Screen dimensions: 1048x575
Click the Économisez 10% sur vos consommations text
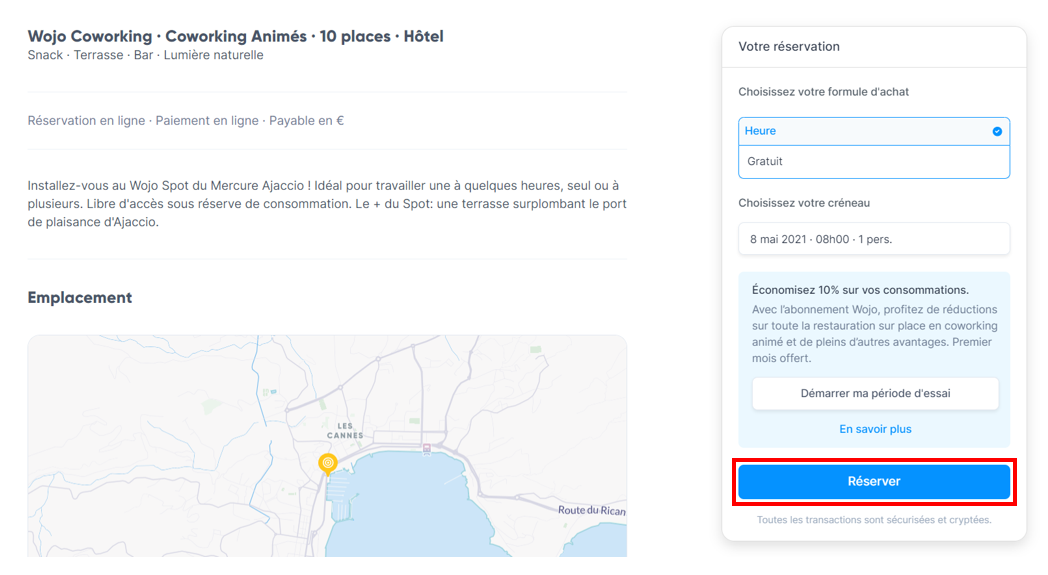tap(860, 290)
